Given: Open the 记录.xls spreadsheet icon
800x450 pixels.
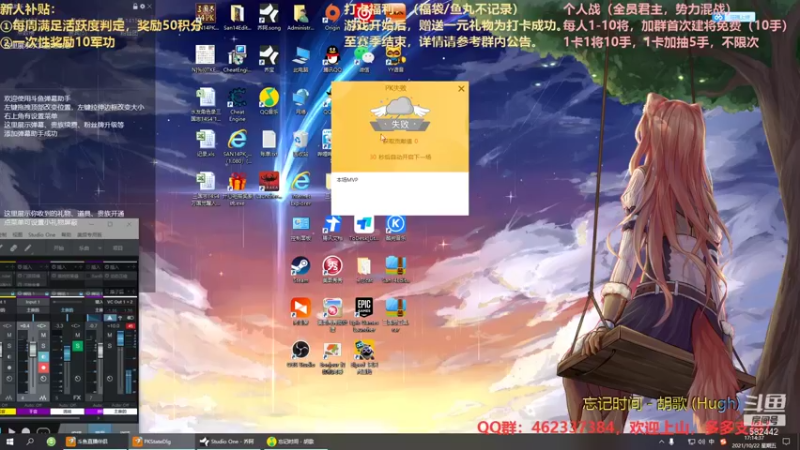Looking at the screenshot, I should tap(206, 143).
